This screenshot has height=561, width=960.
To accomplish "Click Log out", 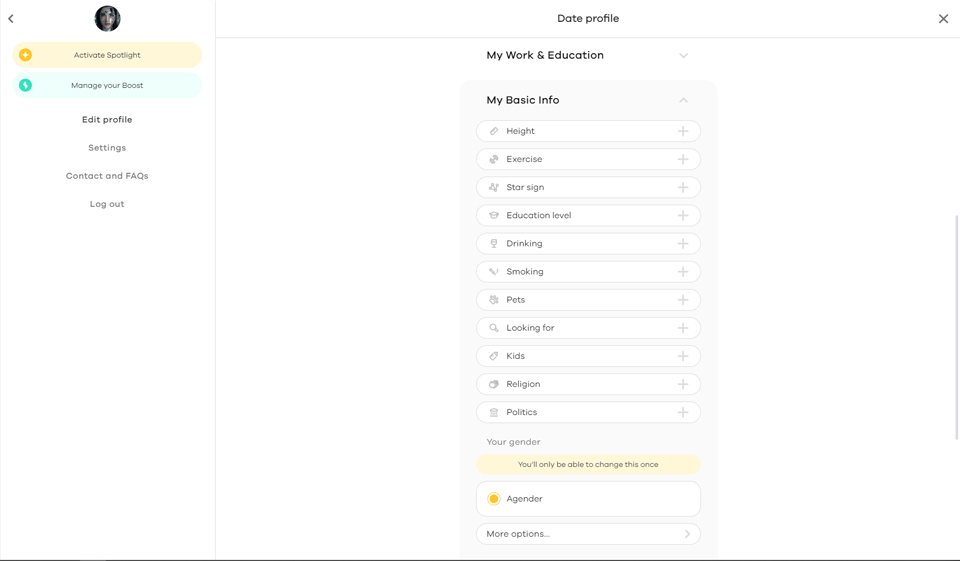I will click(107, 204).
